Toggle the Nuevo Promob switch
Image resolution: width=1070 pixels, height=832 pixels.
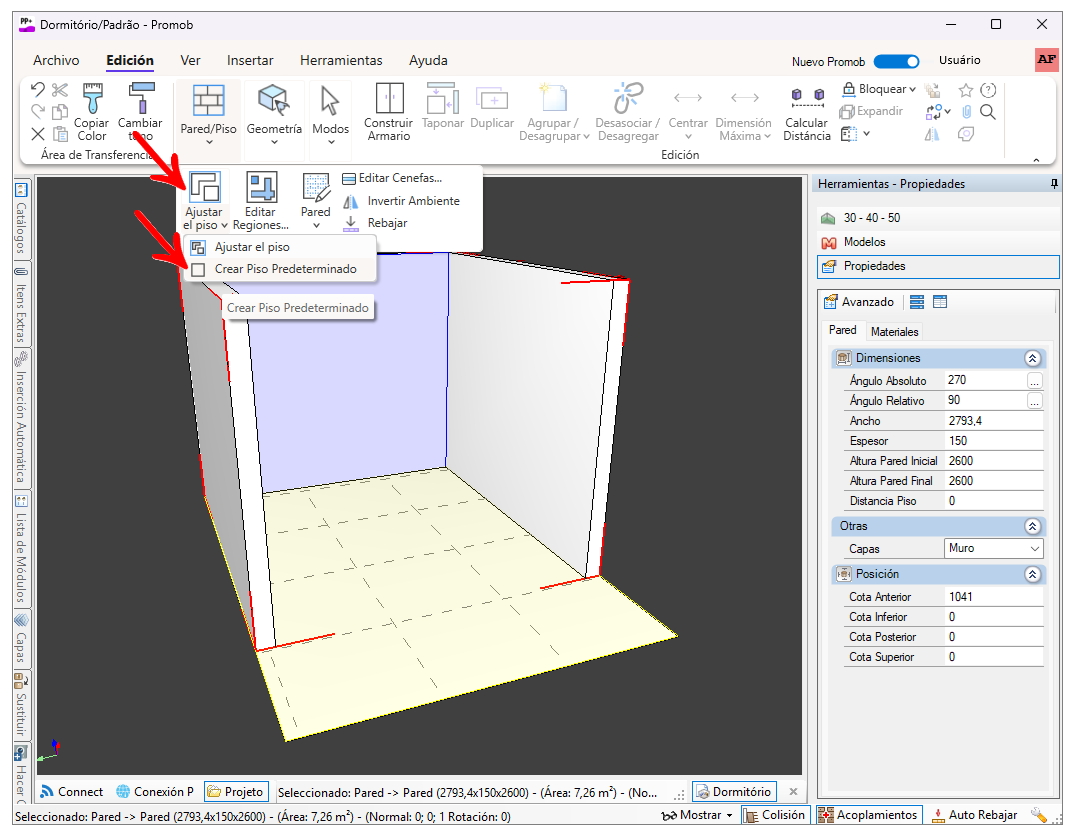pos(896,61)
